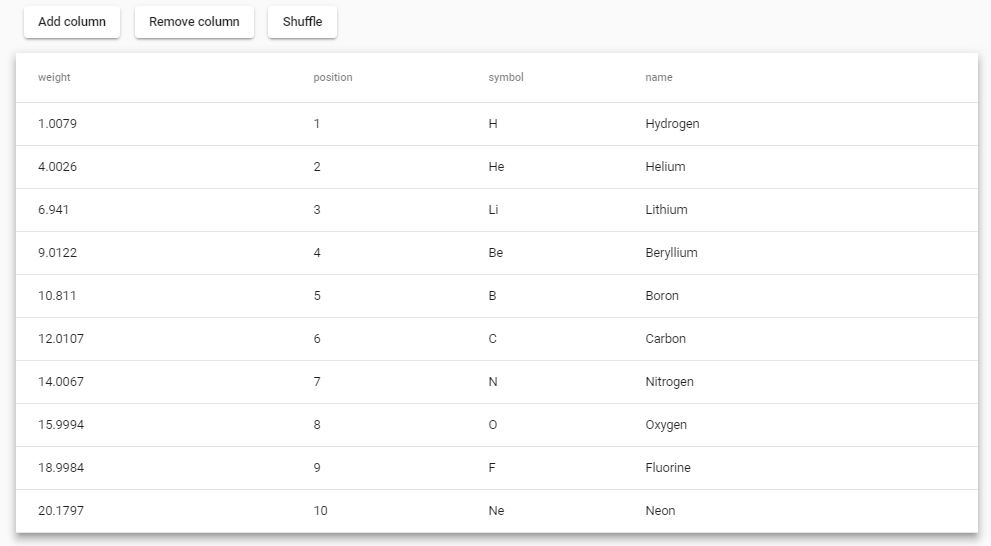Image resolution: width=991 pixels, height=546 pixels.
Task: Select the name column header
Action: 659,77
